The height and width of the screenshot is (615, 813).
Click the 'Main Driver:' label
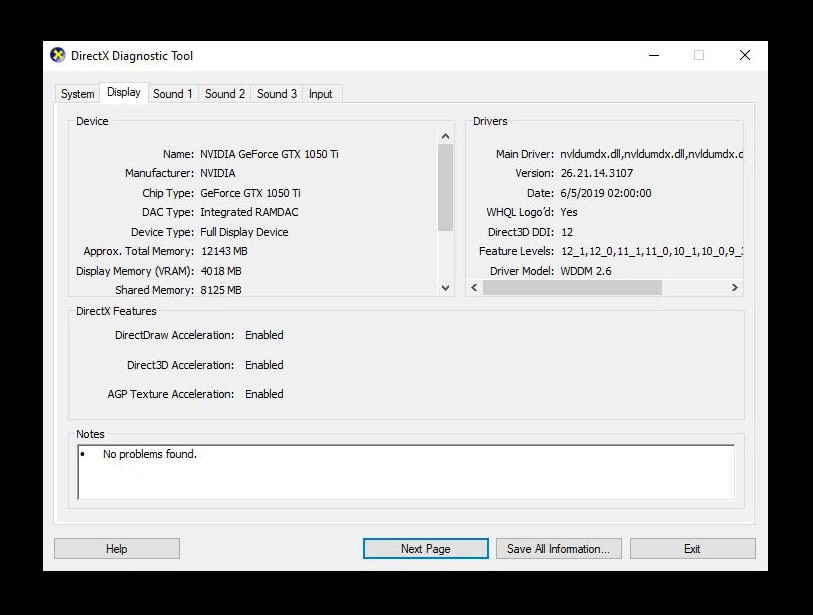tap(525, 154)
